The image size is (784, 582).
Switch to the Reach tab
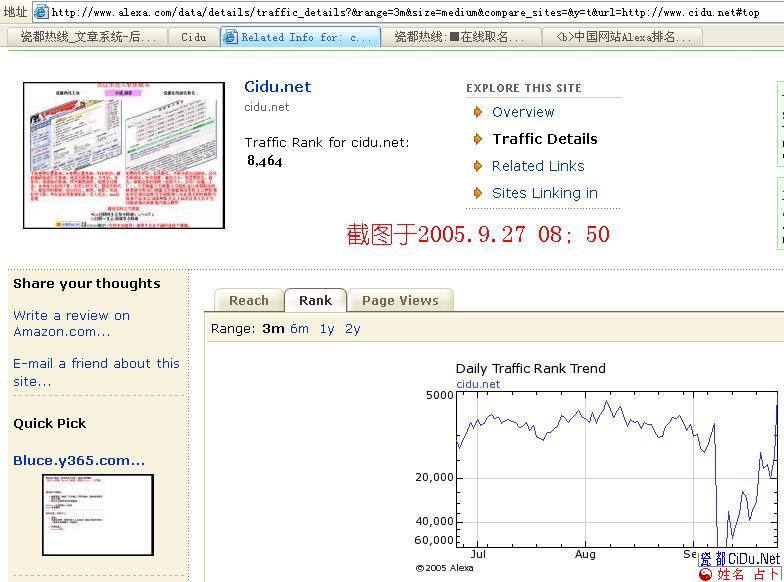click(x=248, y=300)
